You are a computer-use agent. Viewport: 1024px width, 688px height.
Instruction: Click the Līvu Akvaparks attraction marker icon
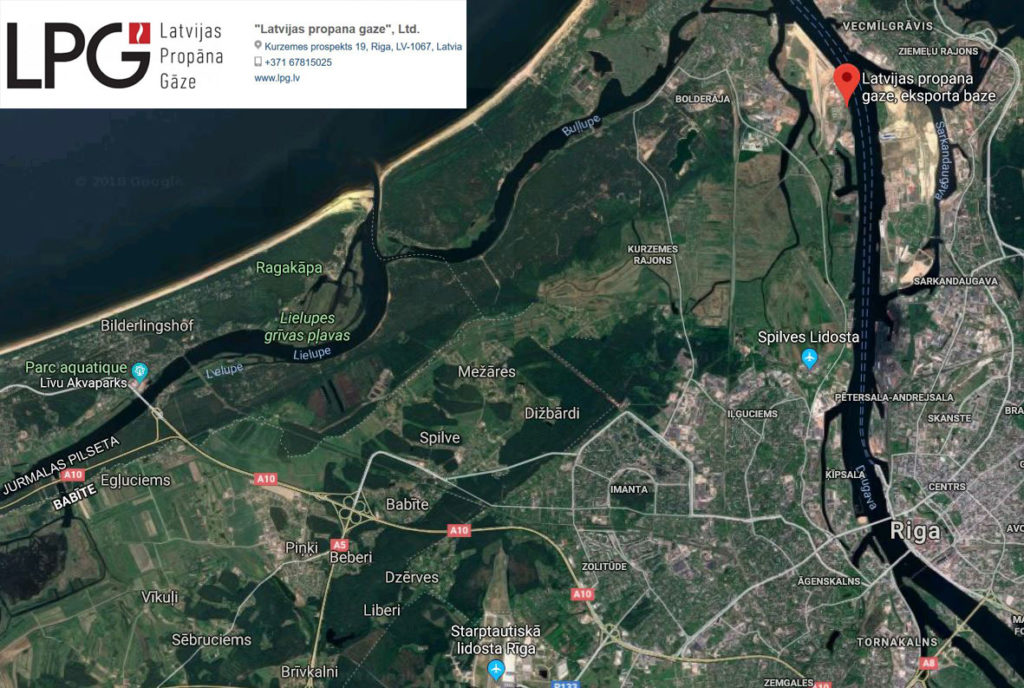139,372
